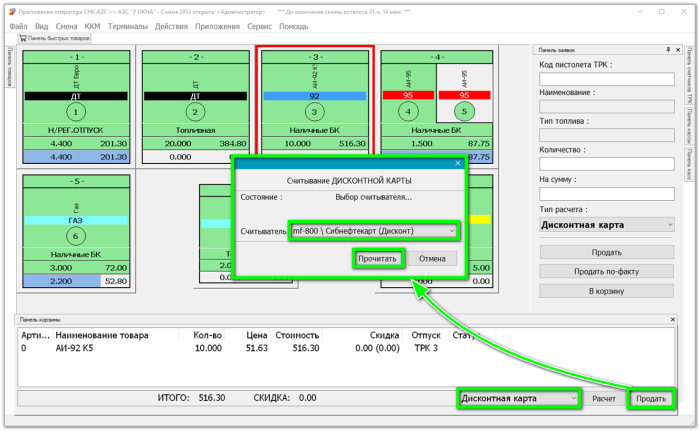The image size is (700, 431).
Task: Select nozzle 3 circle on pump 3
Action: [314, 112]
